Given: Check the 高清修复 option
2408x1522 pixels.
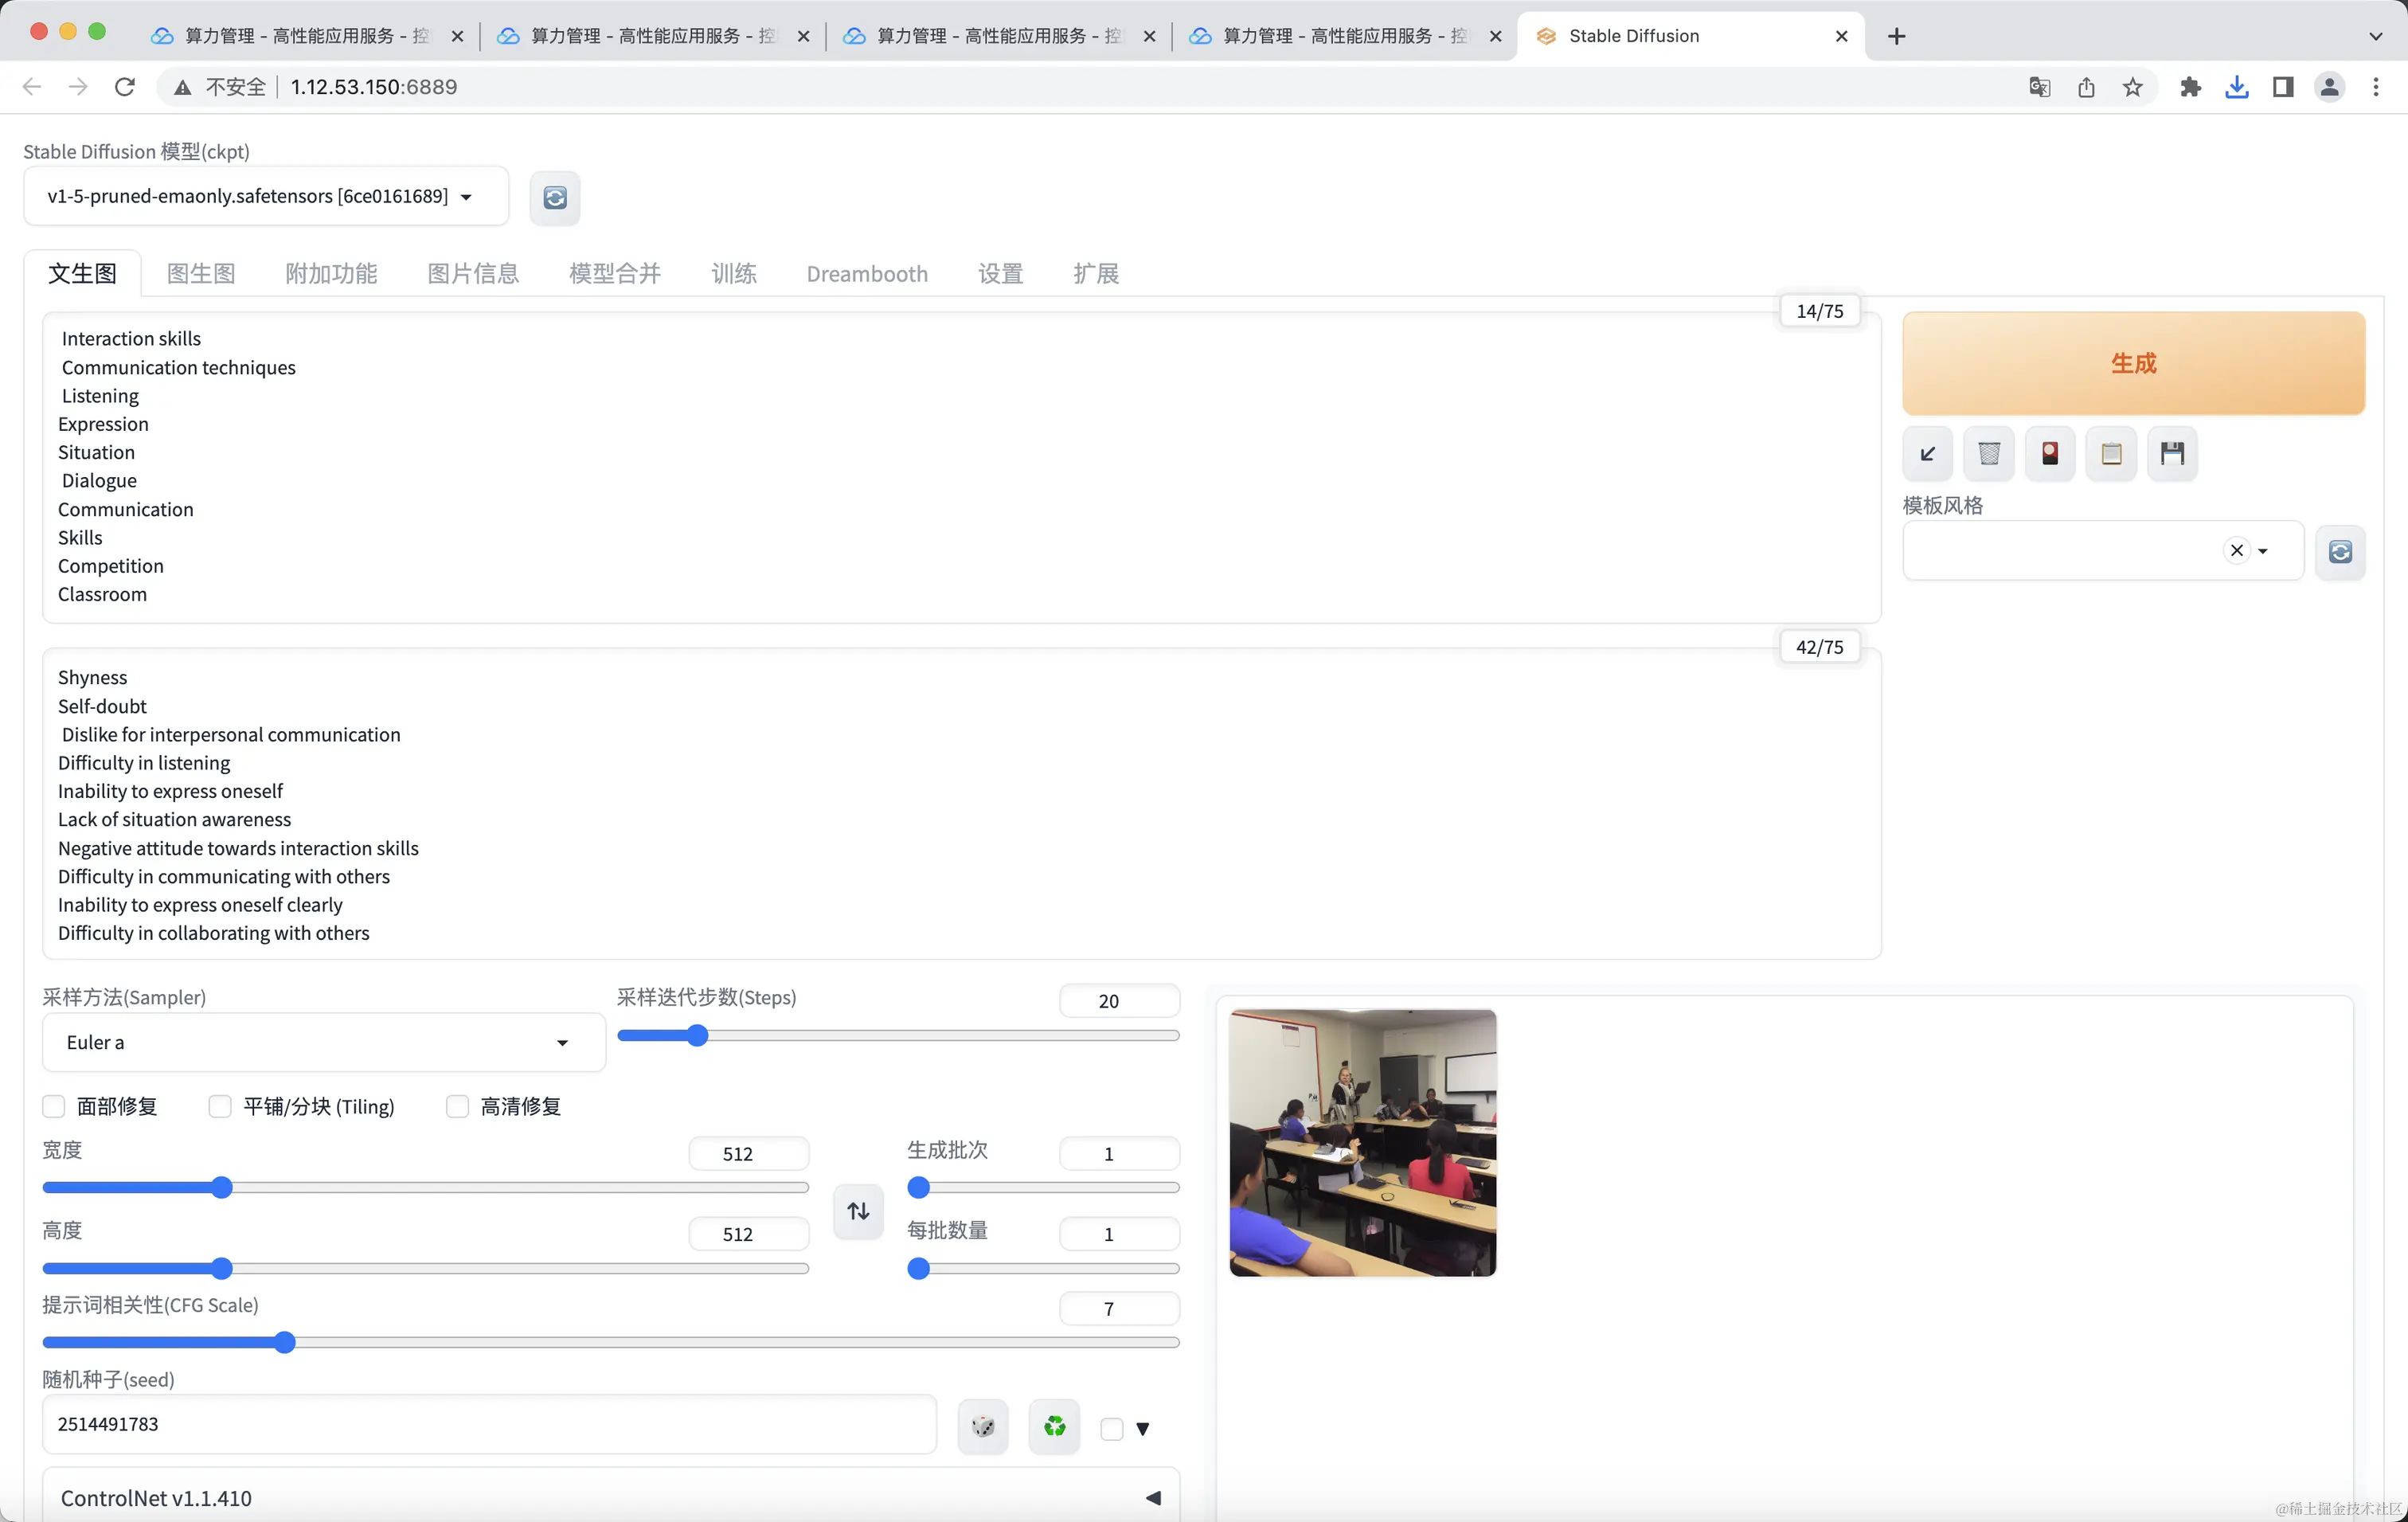Looking at the screenshot, I should coord(457,1106).
